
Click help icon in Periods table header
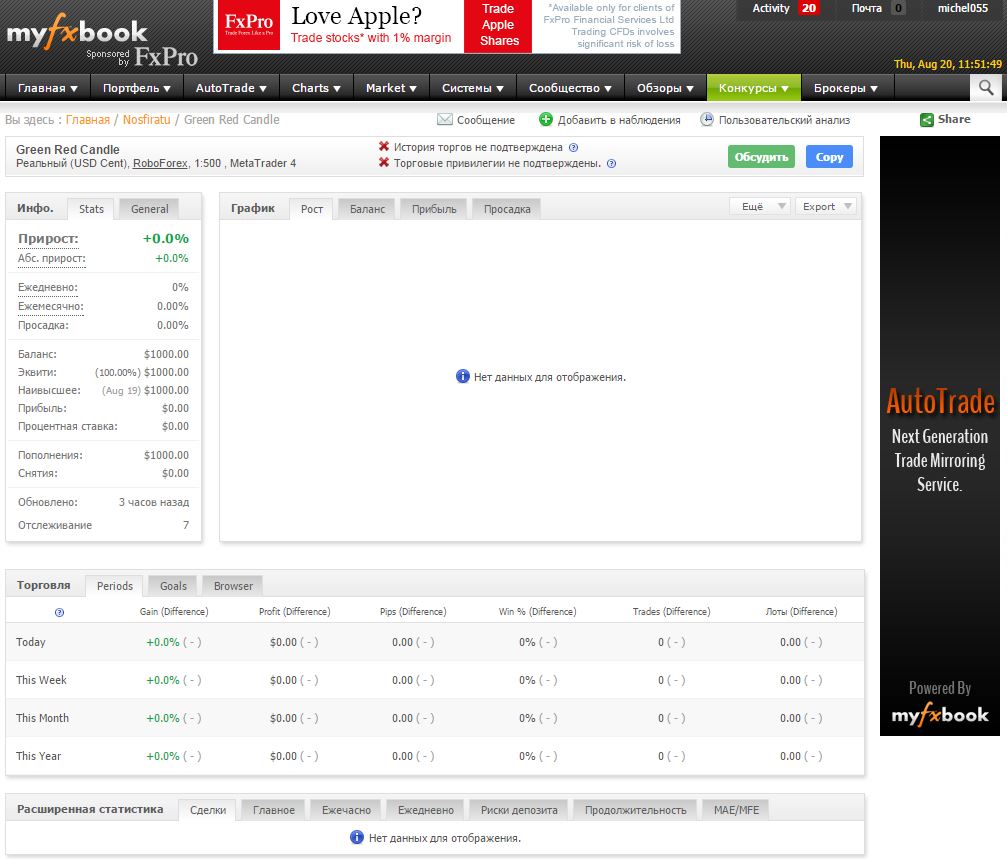(60, 612)
